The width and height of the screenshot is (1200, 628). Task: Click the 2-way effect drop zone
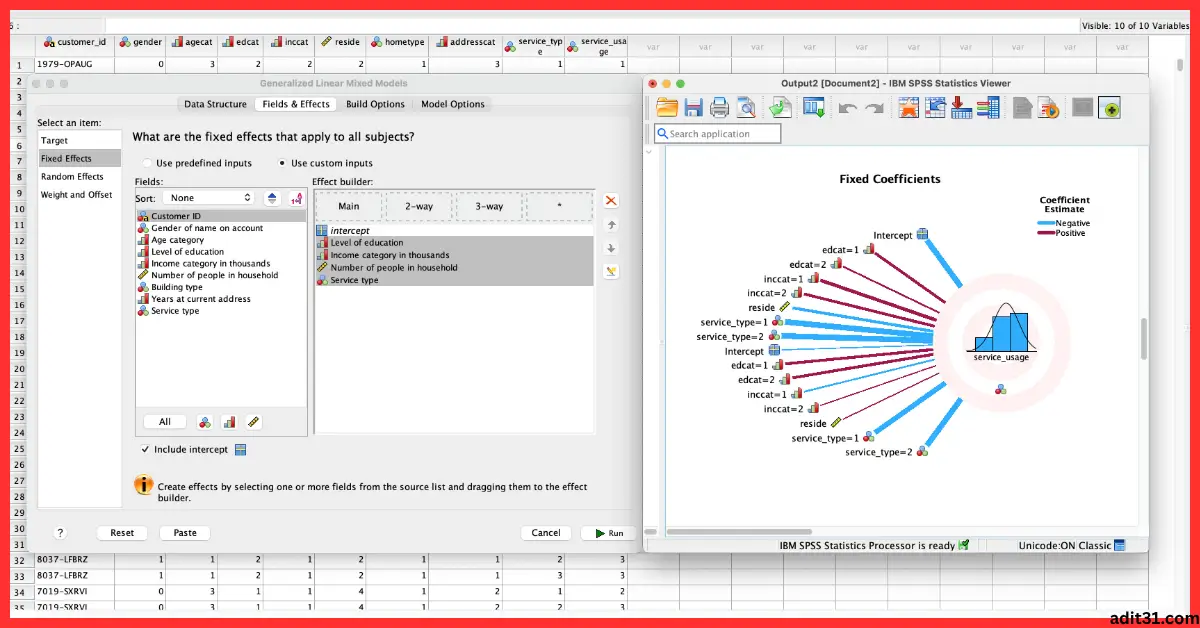(419, 206)
